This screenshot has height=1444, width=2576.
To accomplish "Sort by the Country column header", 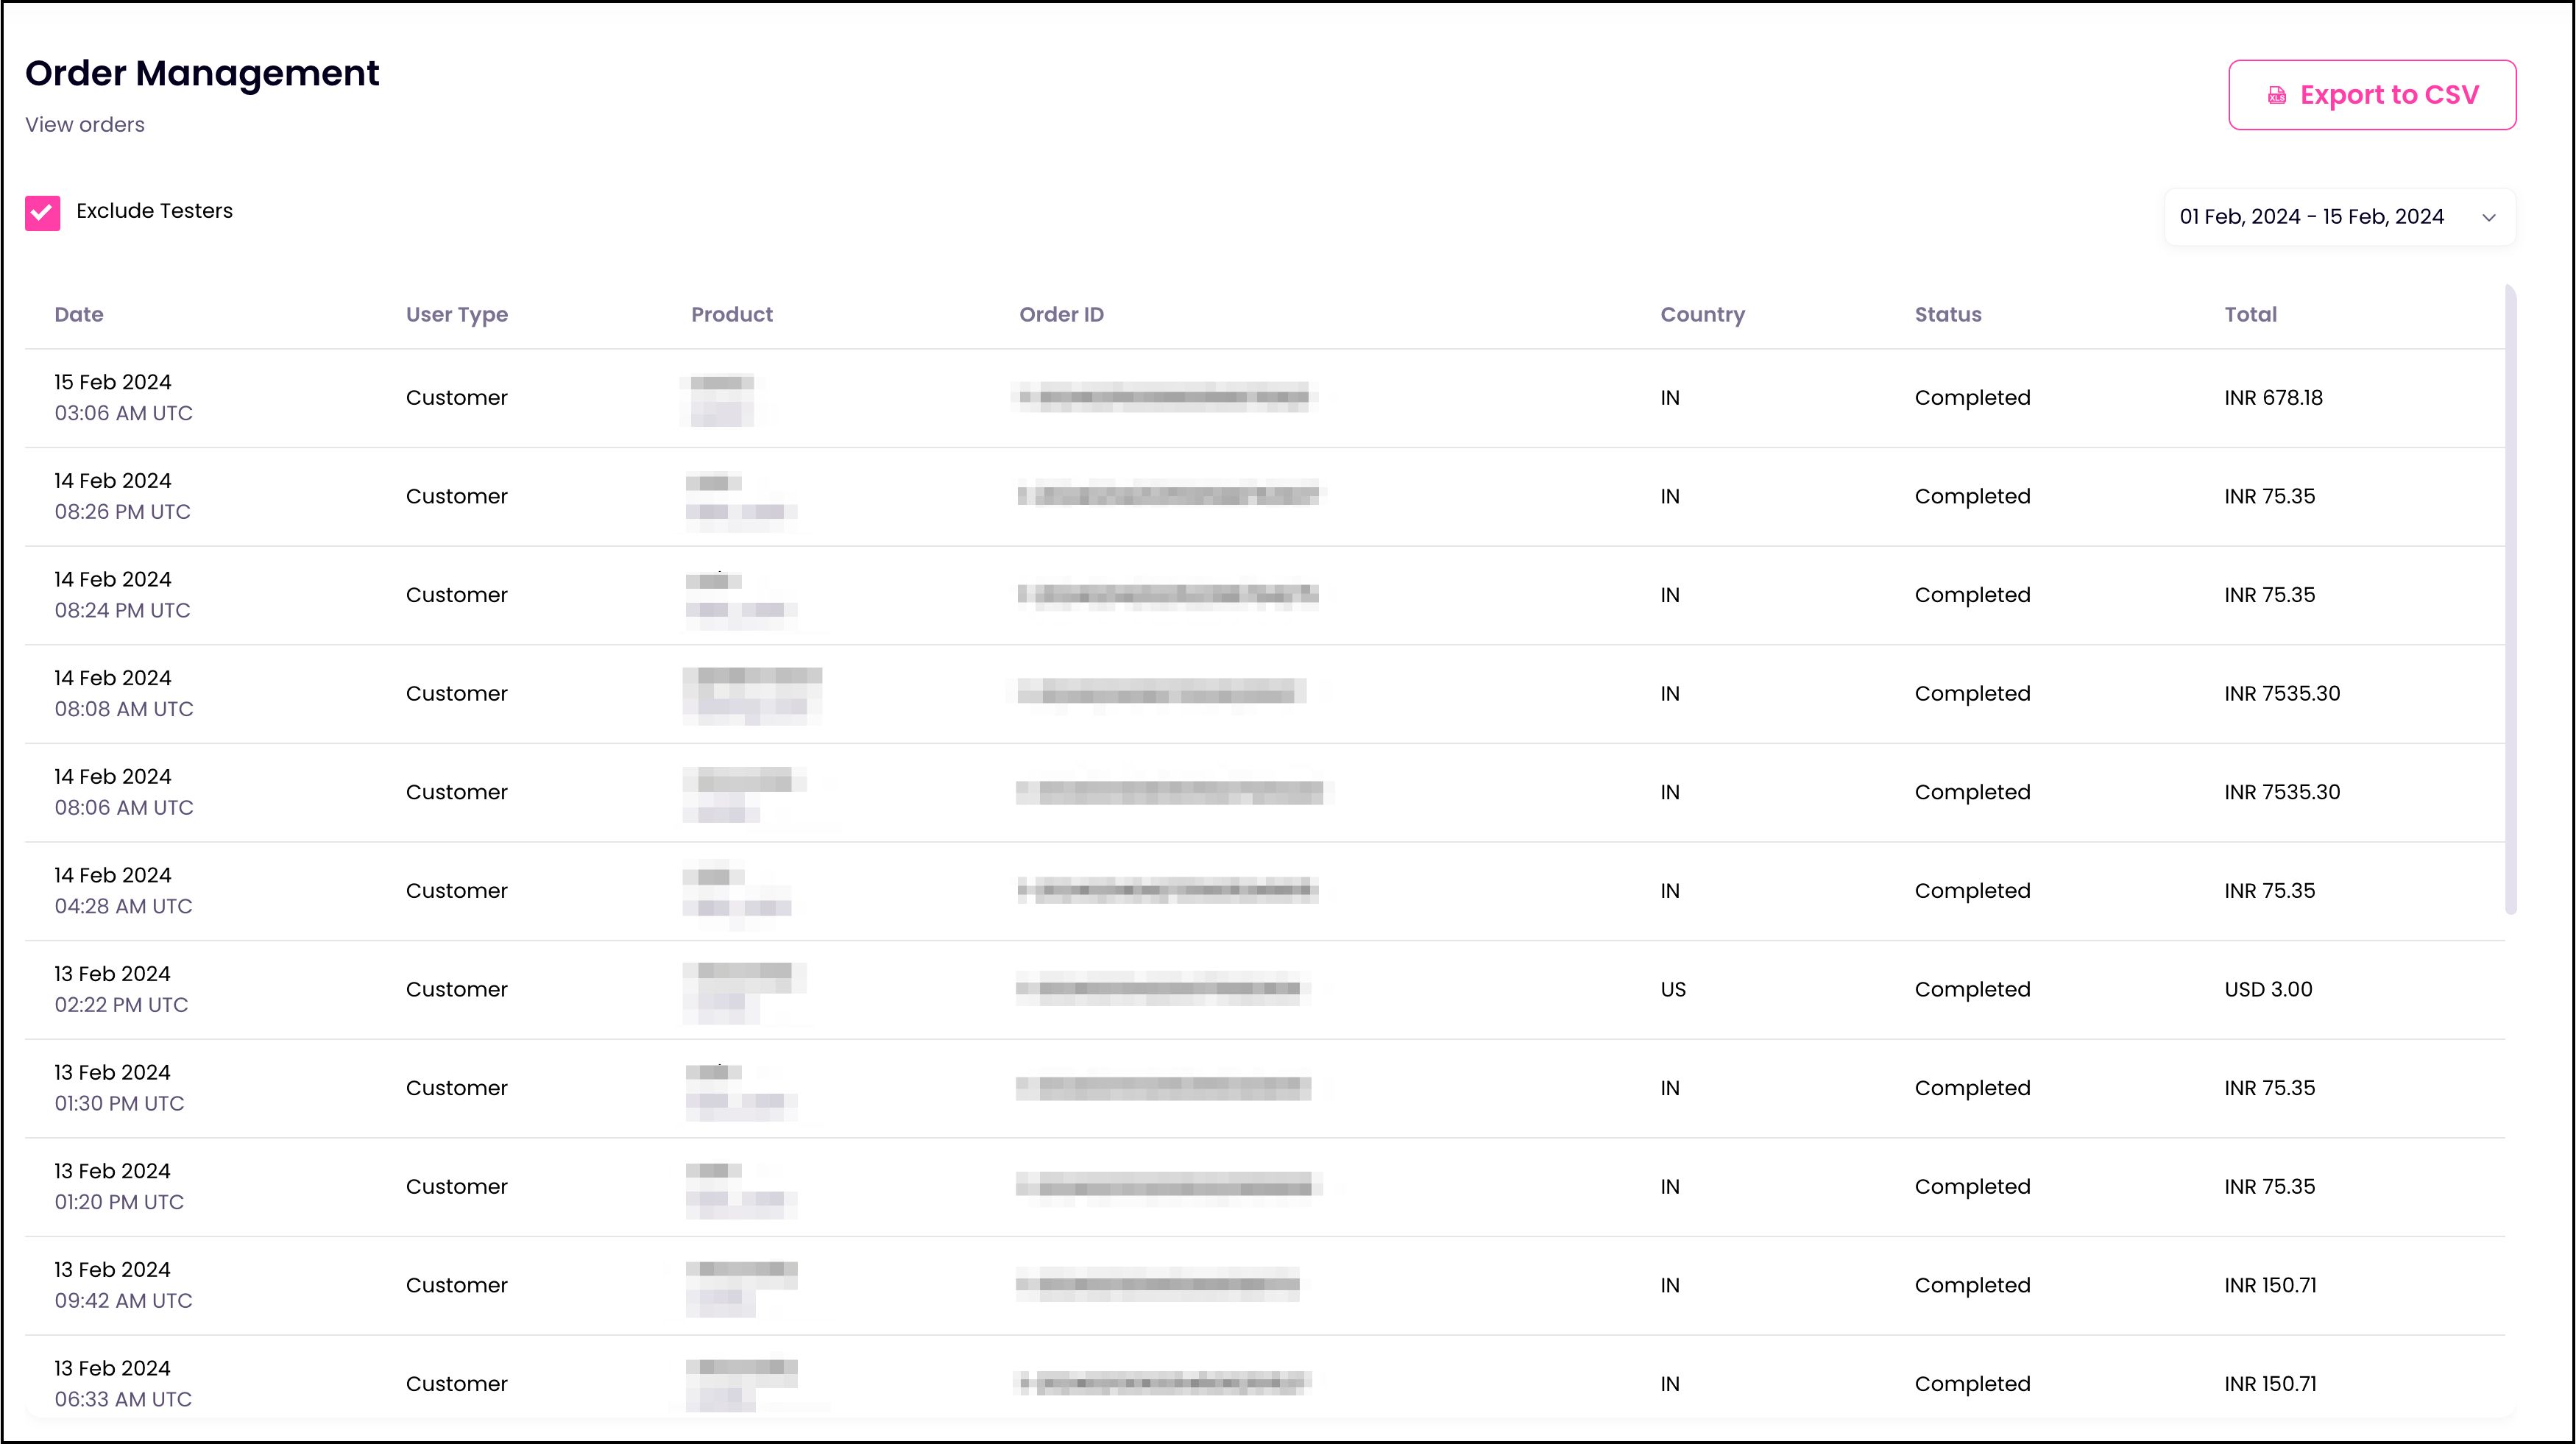I will tap(1702, 314).
